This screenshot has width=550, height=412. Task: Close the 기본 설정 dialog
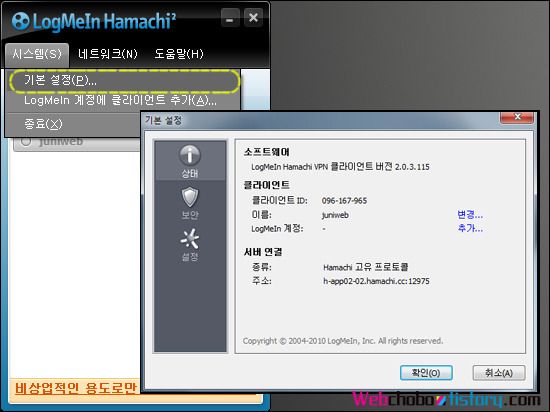tap(517, 117)
